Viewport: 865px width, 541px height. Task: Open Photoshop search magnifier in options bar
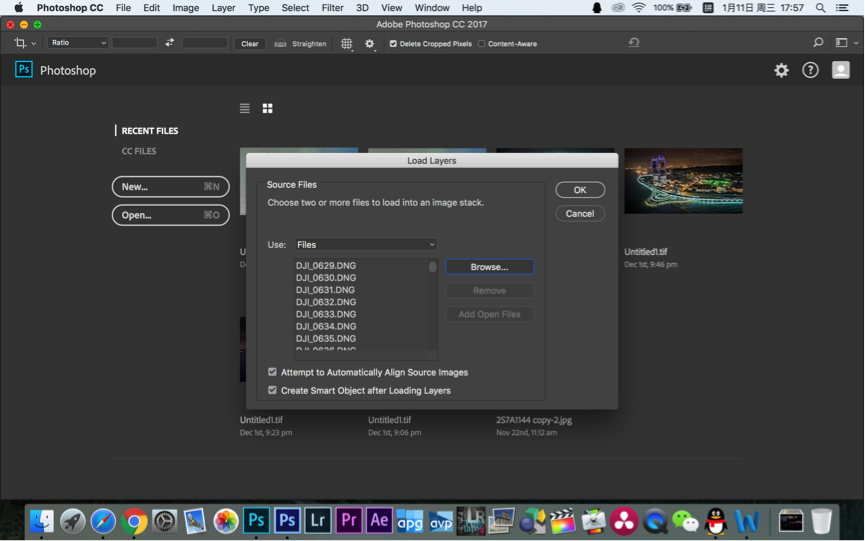pyautogui.click(x=818, y=42)
